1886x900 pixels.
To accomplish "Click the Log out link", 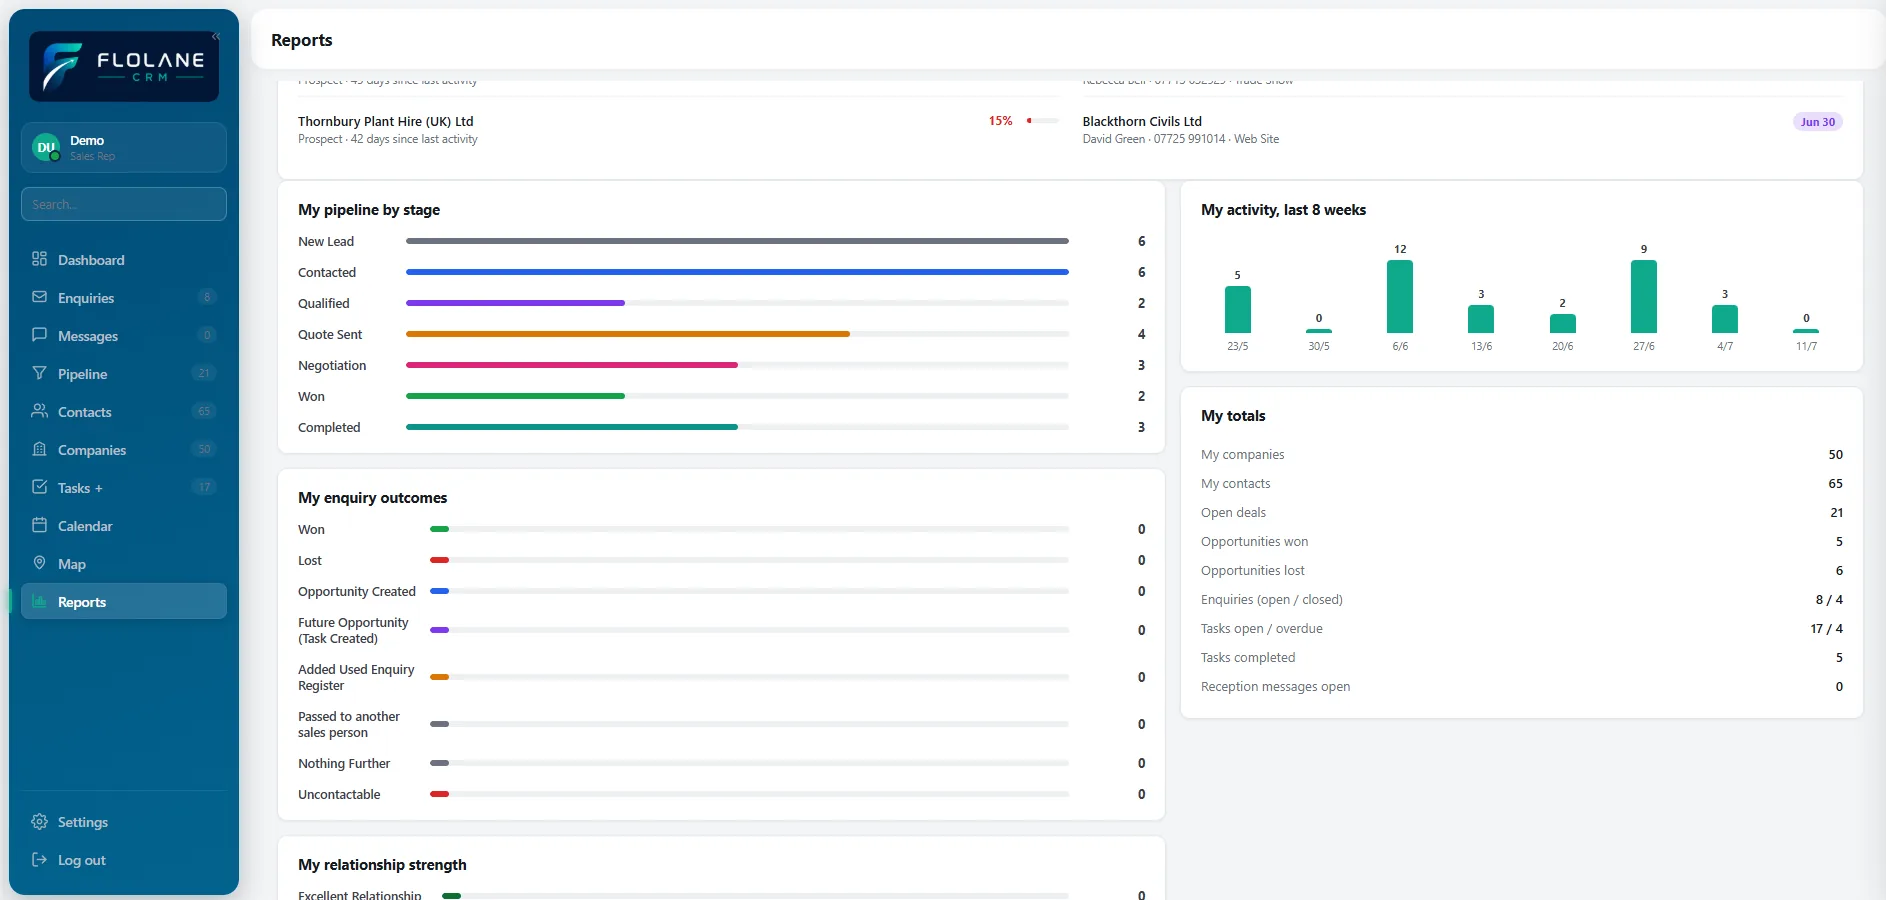I will (124, 860).
